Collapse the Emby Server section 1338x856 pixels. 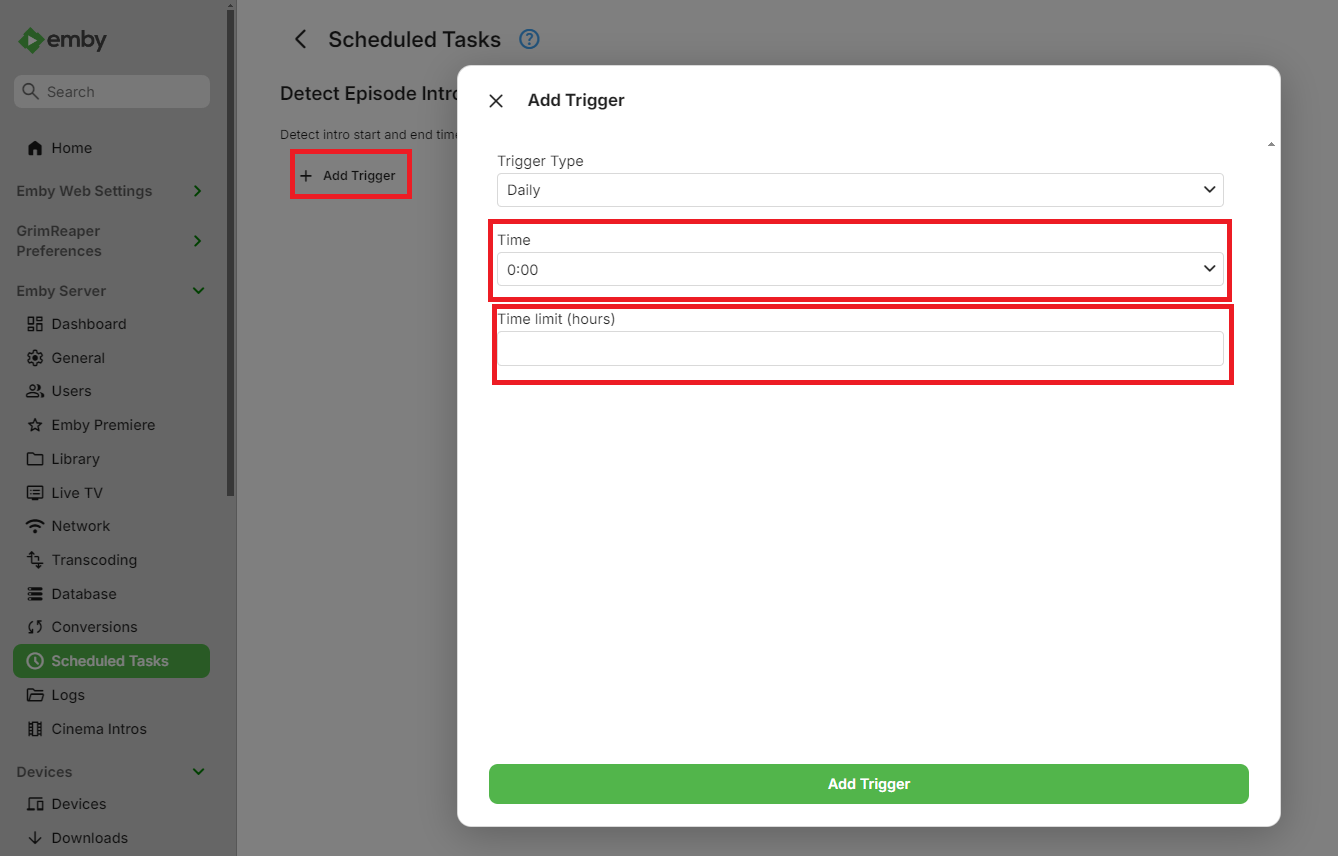(198, 291)
